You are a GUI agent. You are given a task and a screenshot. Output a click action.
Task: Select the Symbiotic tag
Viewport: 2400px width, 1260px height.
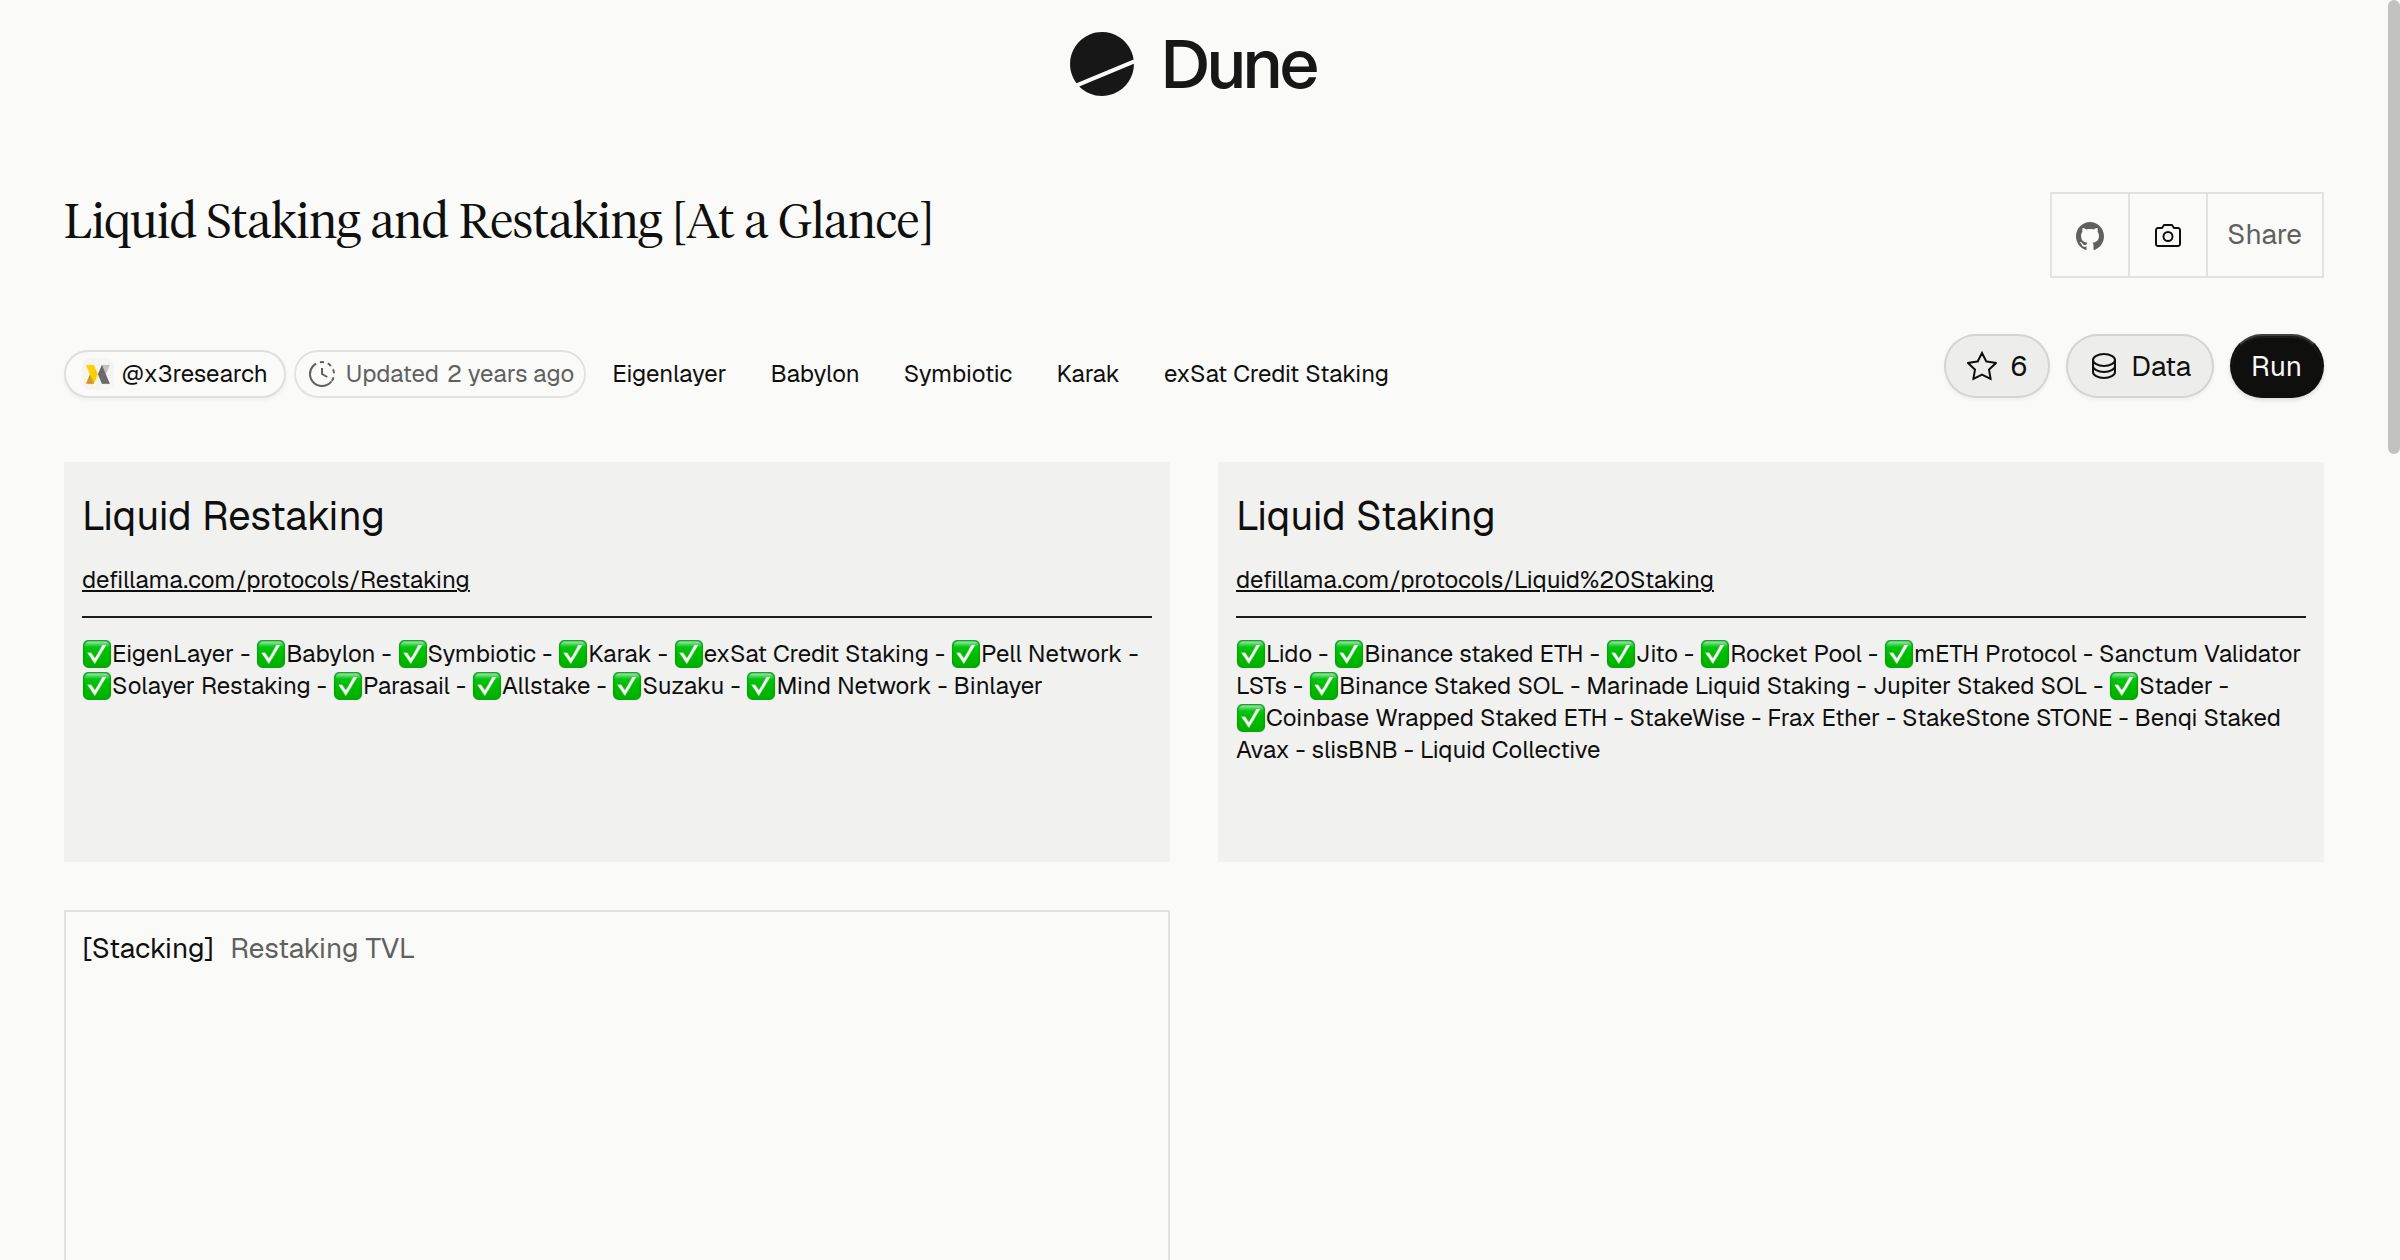958,374
